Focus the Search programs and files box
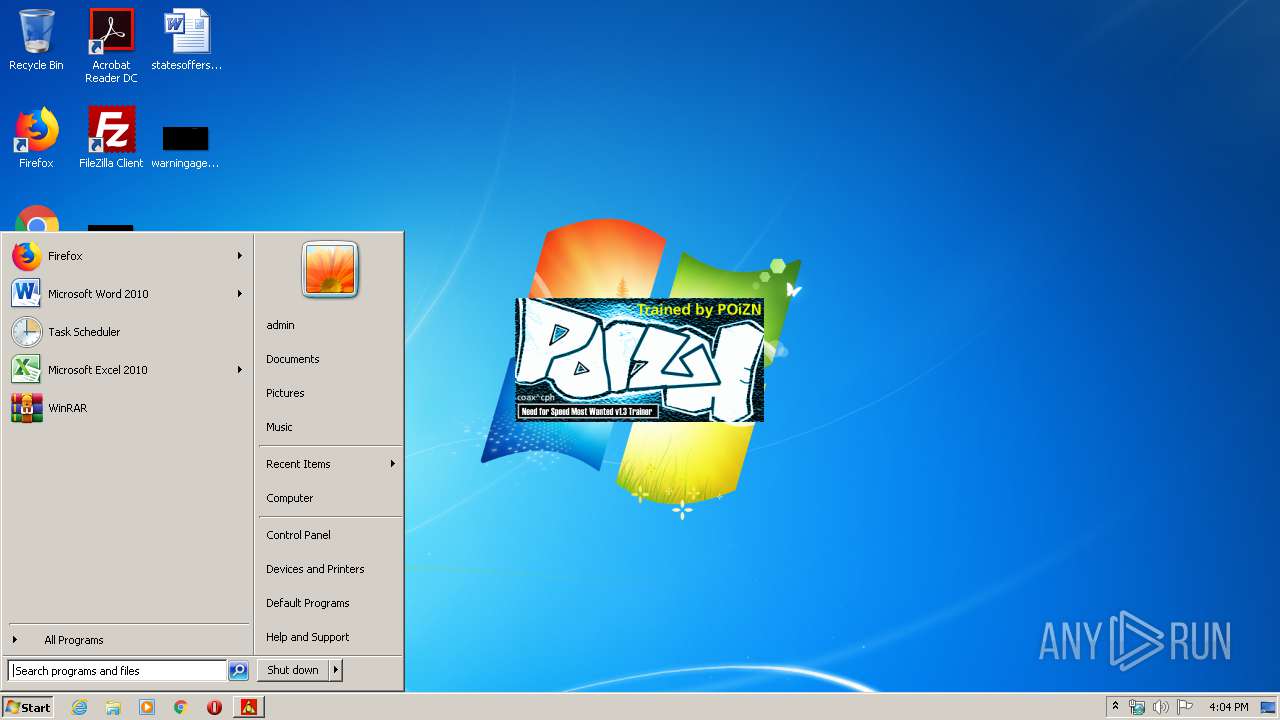 [118, 671]
